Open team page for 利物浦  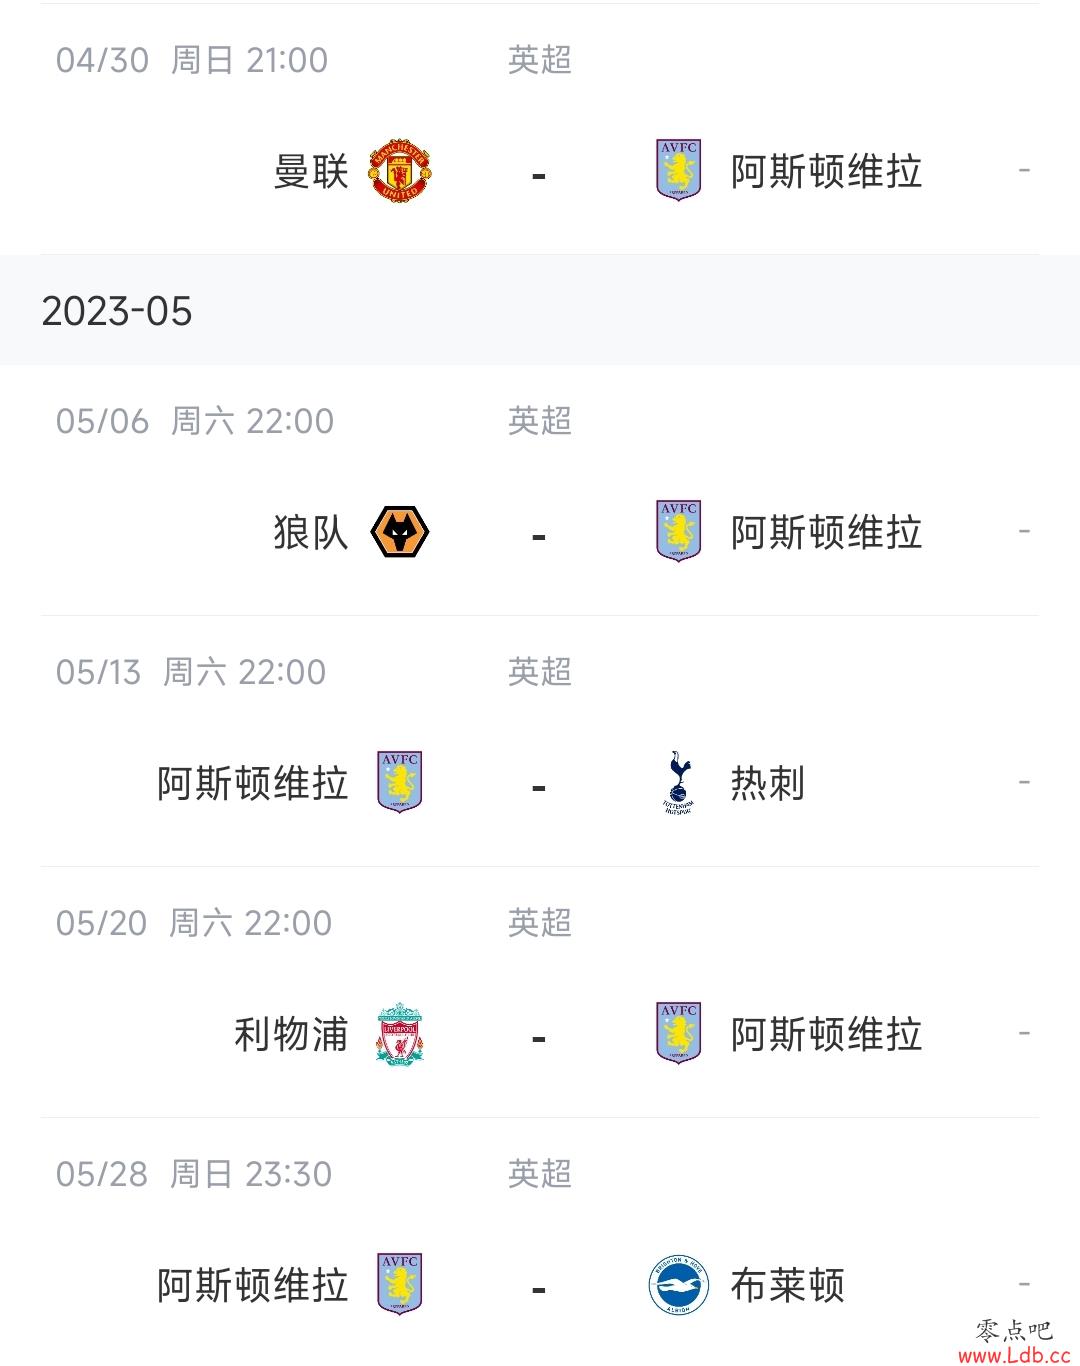click(x=291, y=1034)
